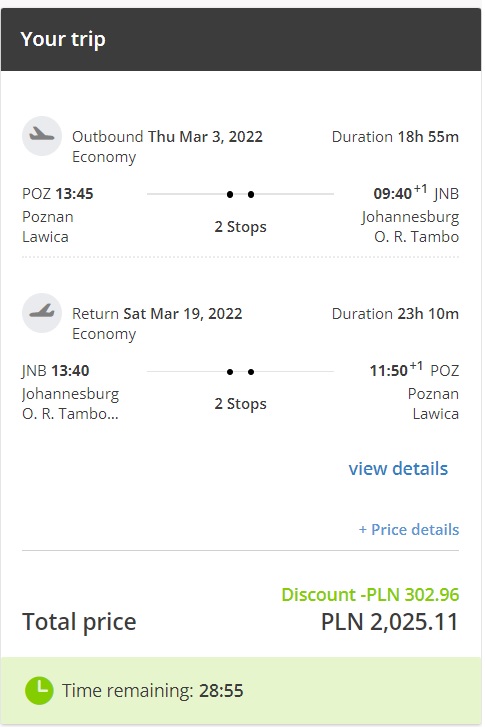Open the view details link
This screenshot has width=485, height=728.
(398, 468)
